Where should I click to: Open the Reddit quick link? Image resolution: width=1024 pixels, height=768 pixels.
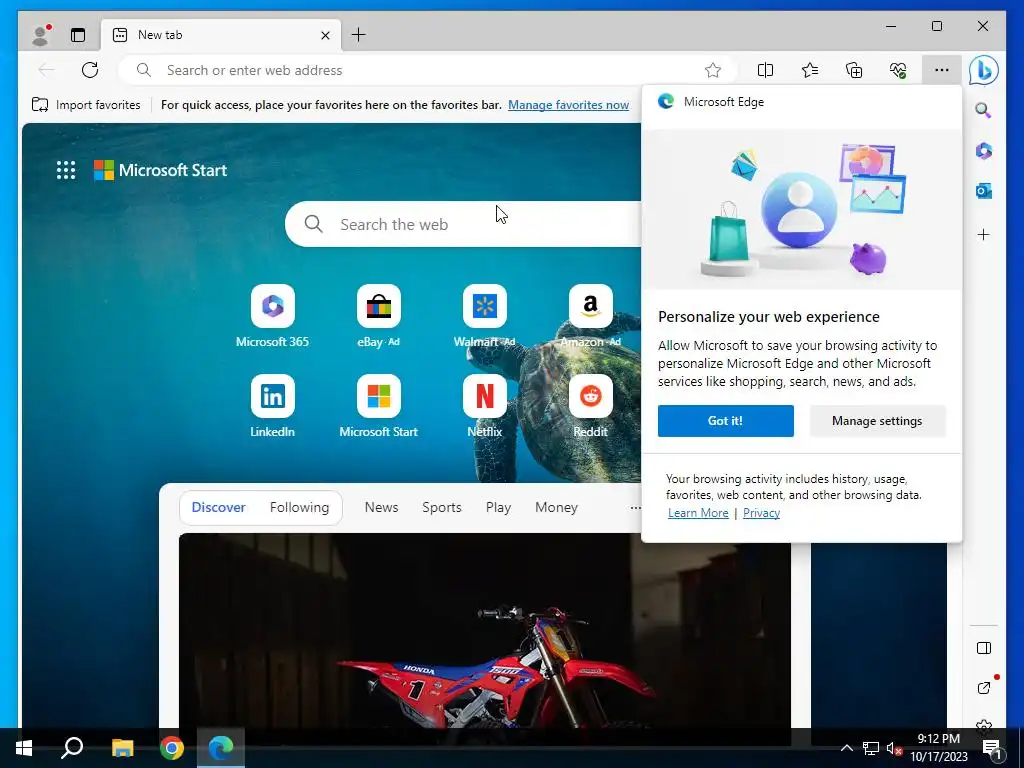[x=590, y=406]
